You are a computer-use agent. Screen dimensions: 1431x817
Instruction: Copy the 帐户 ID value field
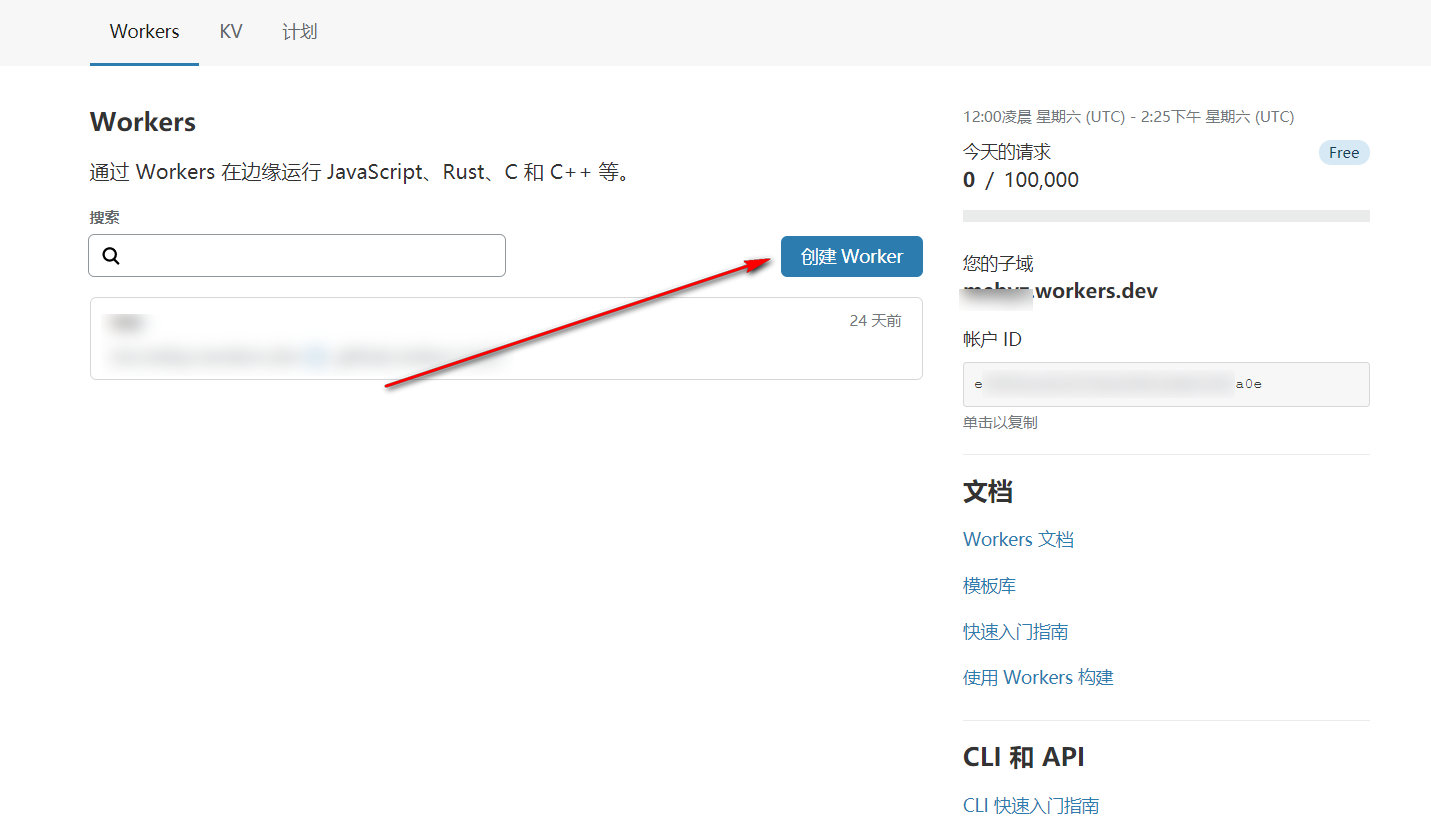(1166, 384)
